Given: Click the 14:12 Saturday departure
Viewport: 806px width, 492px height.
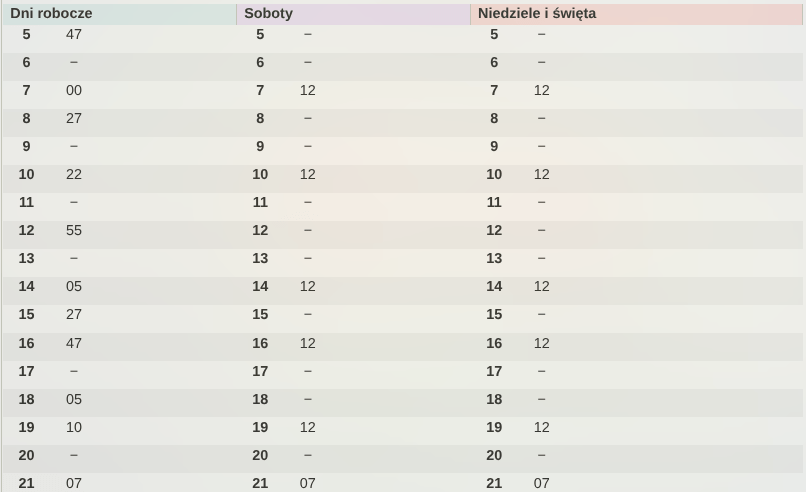Looking at the screenshot, I should coord(308,286).
